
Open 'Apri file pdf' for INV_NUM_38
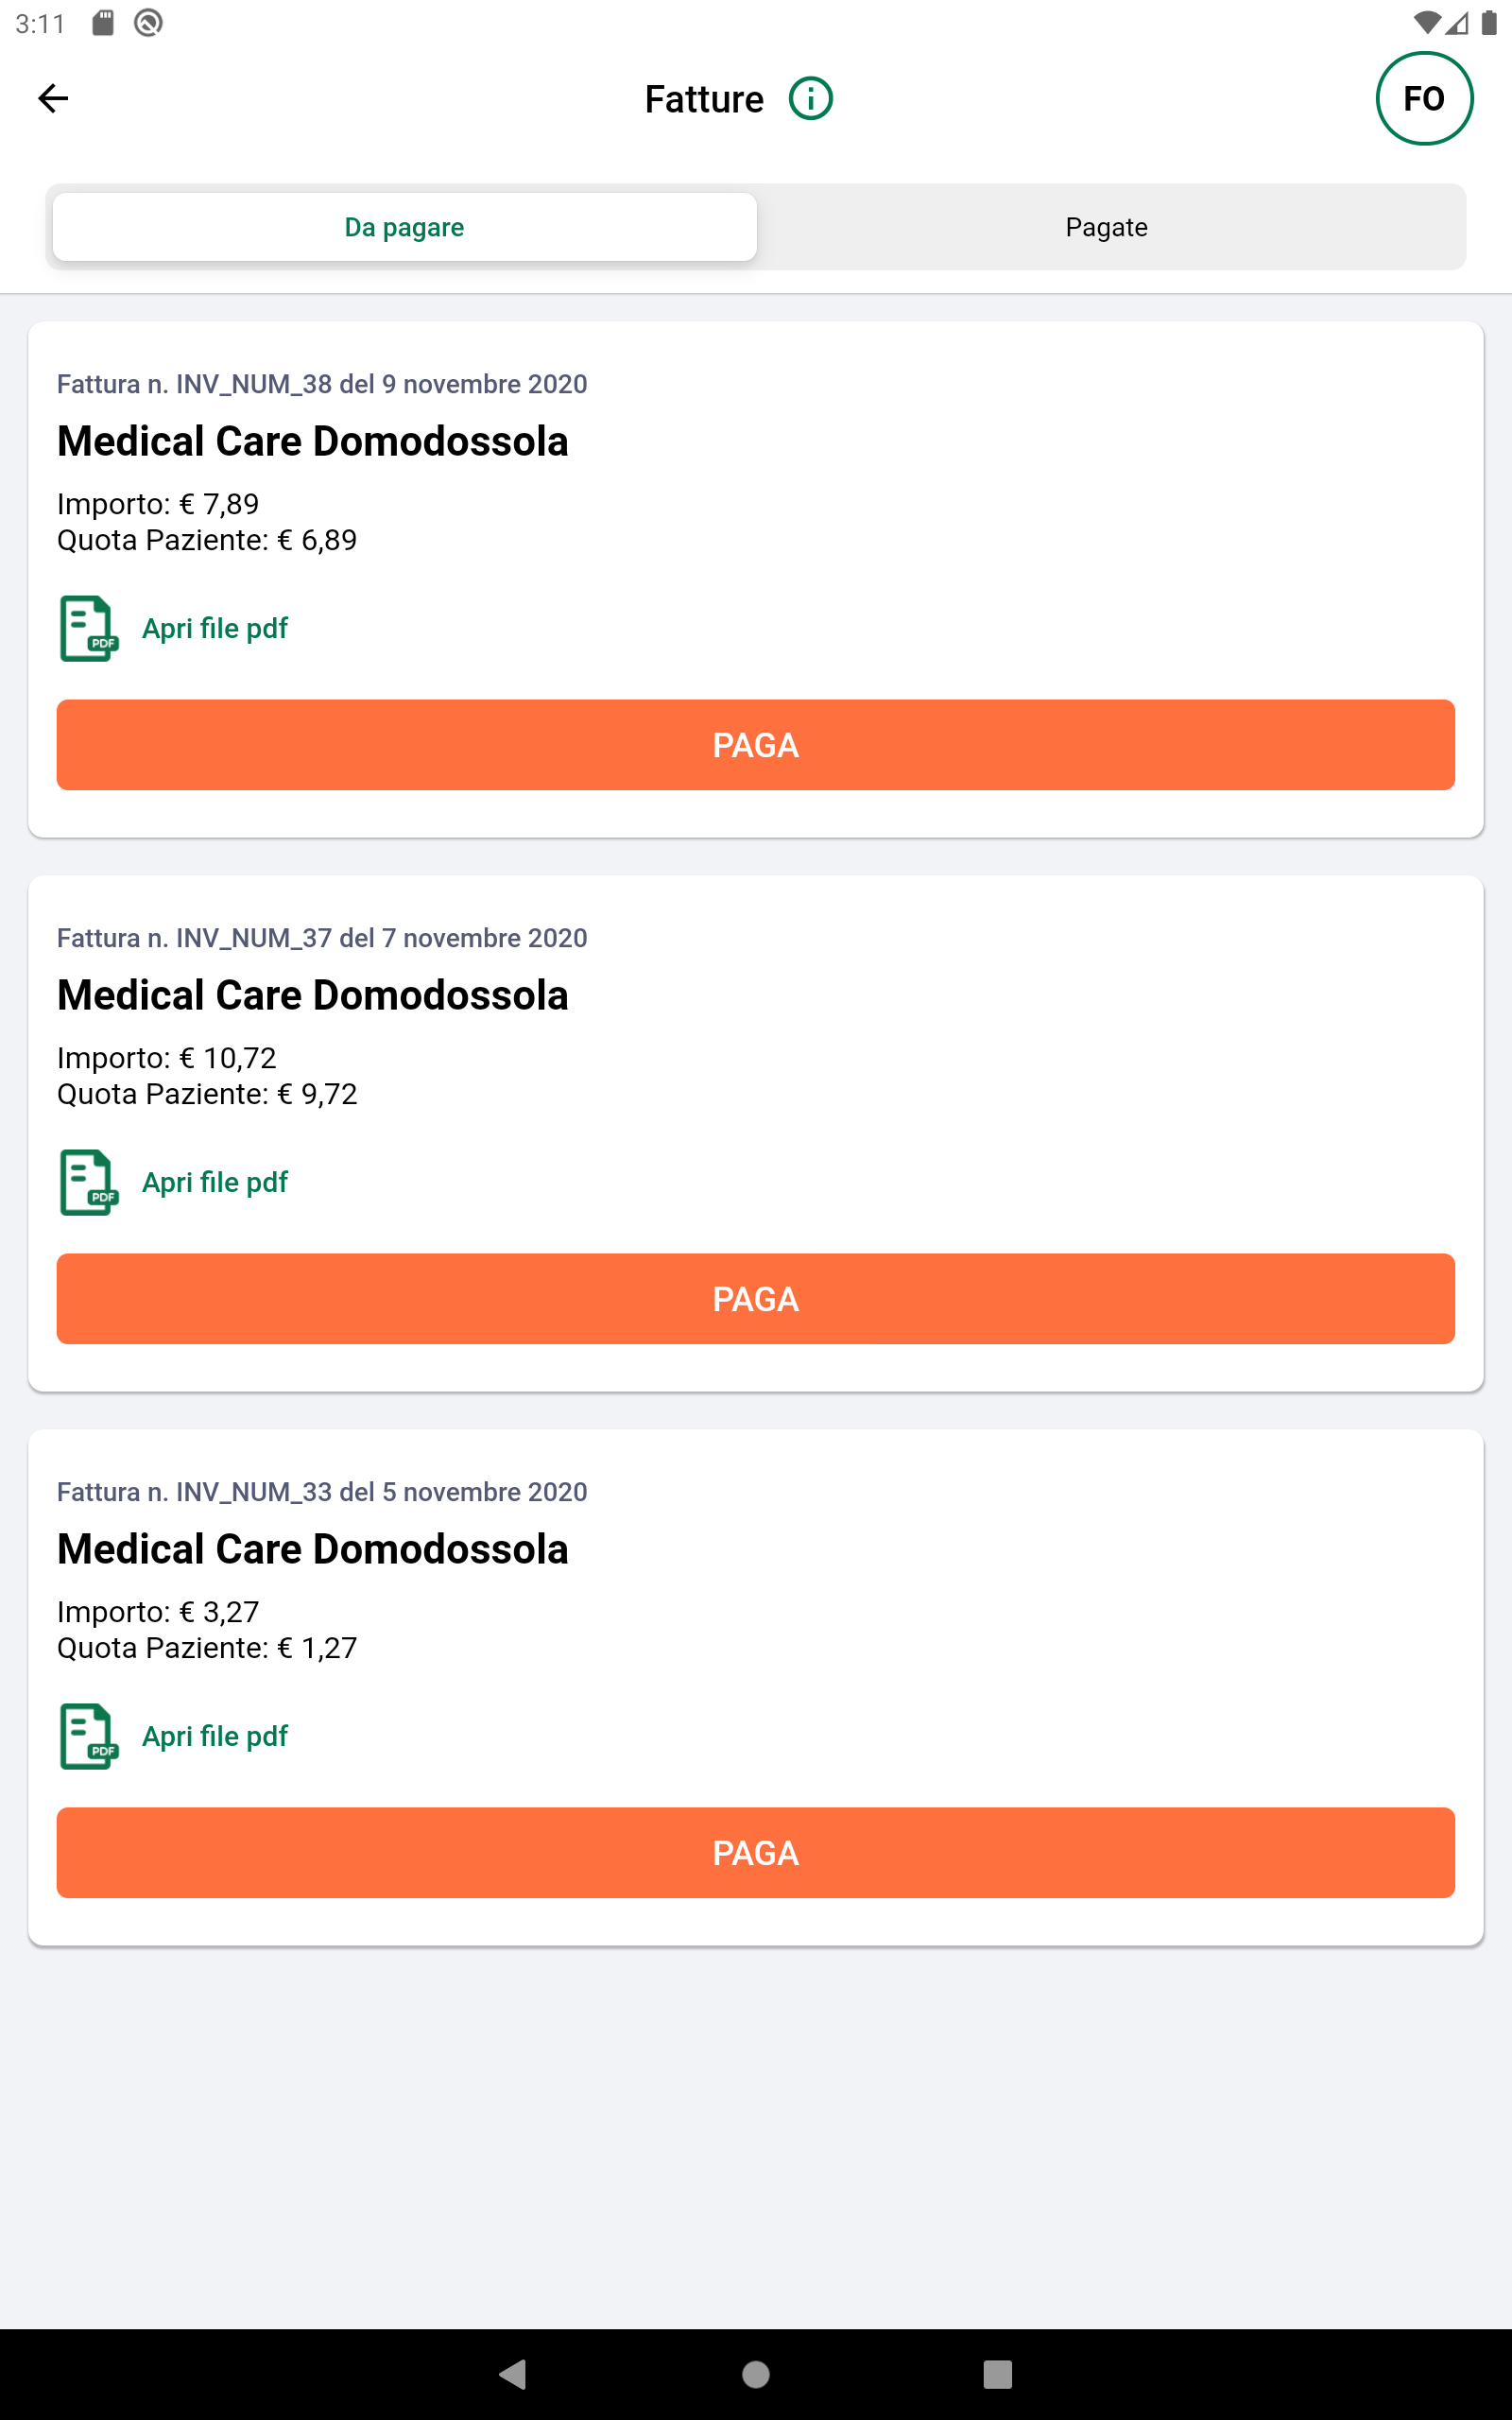tap(215, 628)
